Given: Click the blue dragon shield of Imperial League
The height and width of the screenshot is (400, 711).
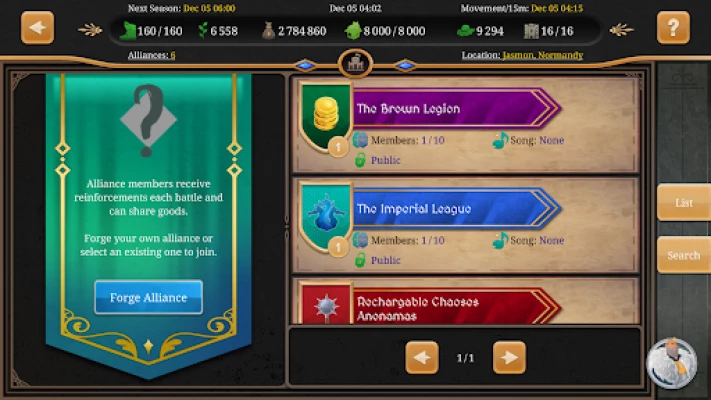Looking at the screenshot, I should click(326, 216).
